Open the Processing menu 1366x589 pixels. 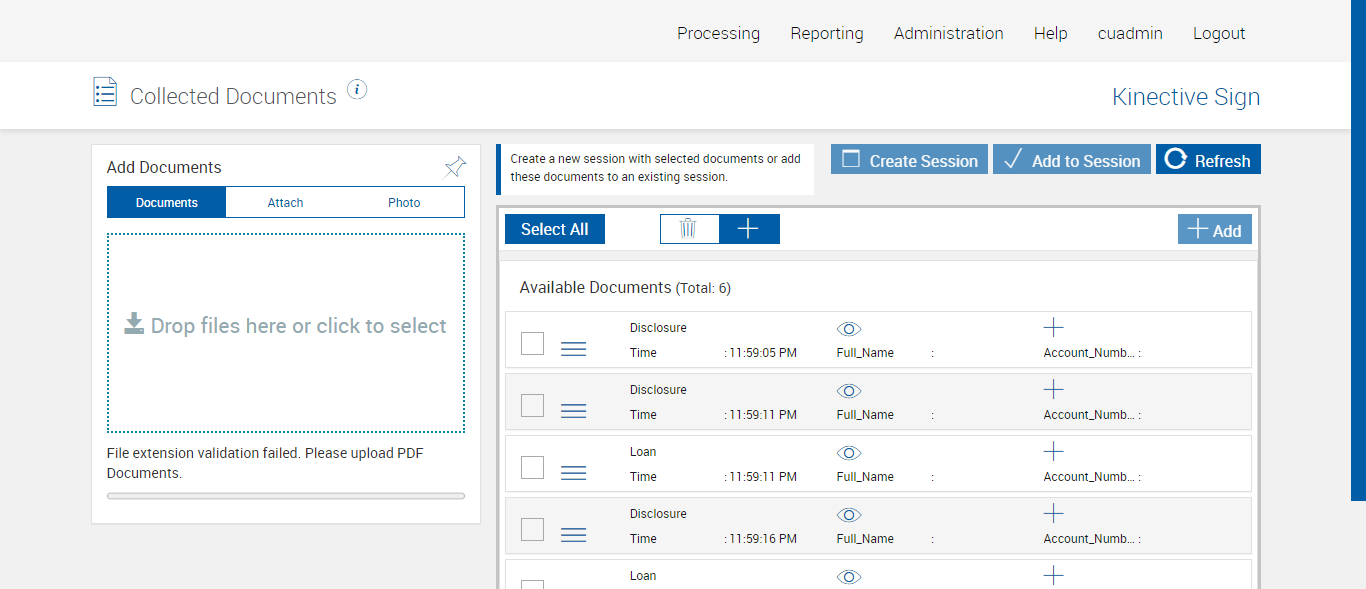pyautogui.click(x=718, y=33)
